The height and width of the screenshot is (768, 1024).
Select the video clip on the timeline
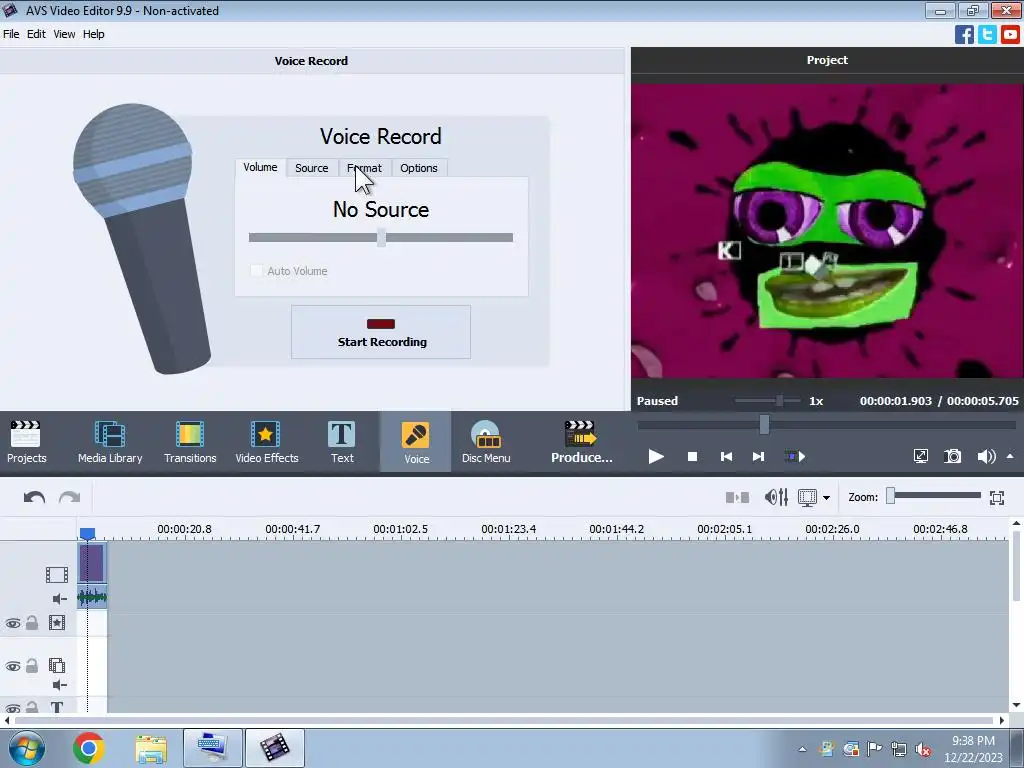(91, 563)
